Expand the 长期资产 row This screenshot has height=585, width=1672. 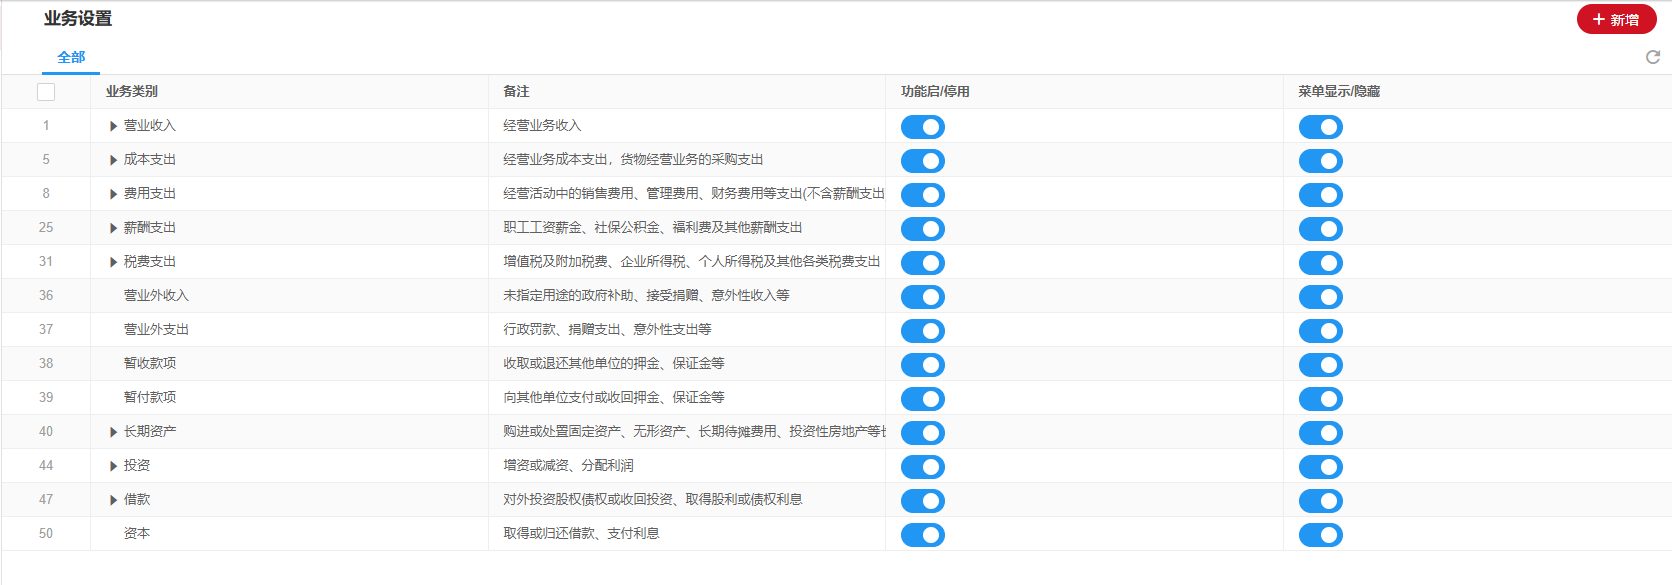click(x=114, y=432)
